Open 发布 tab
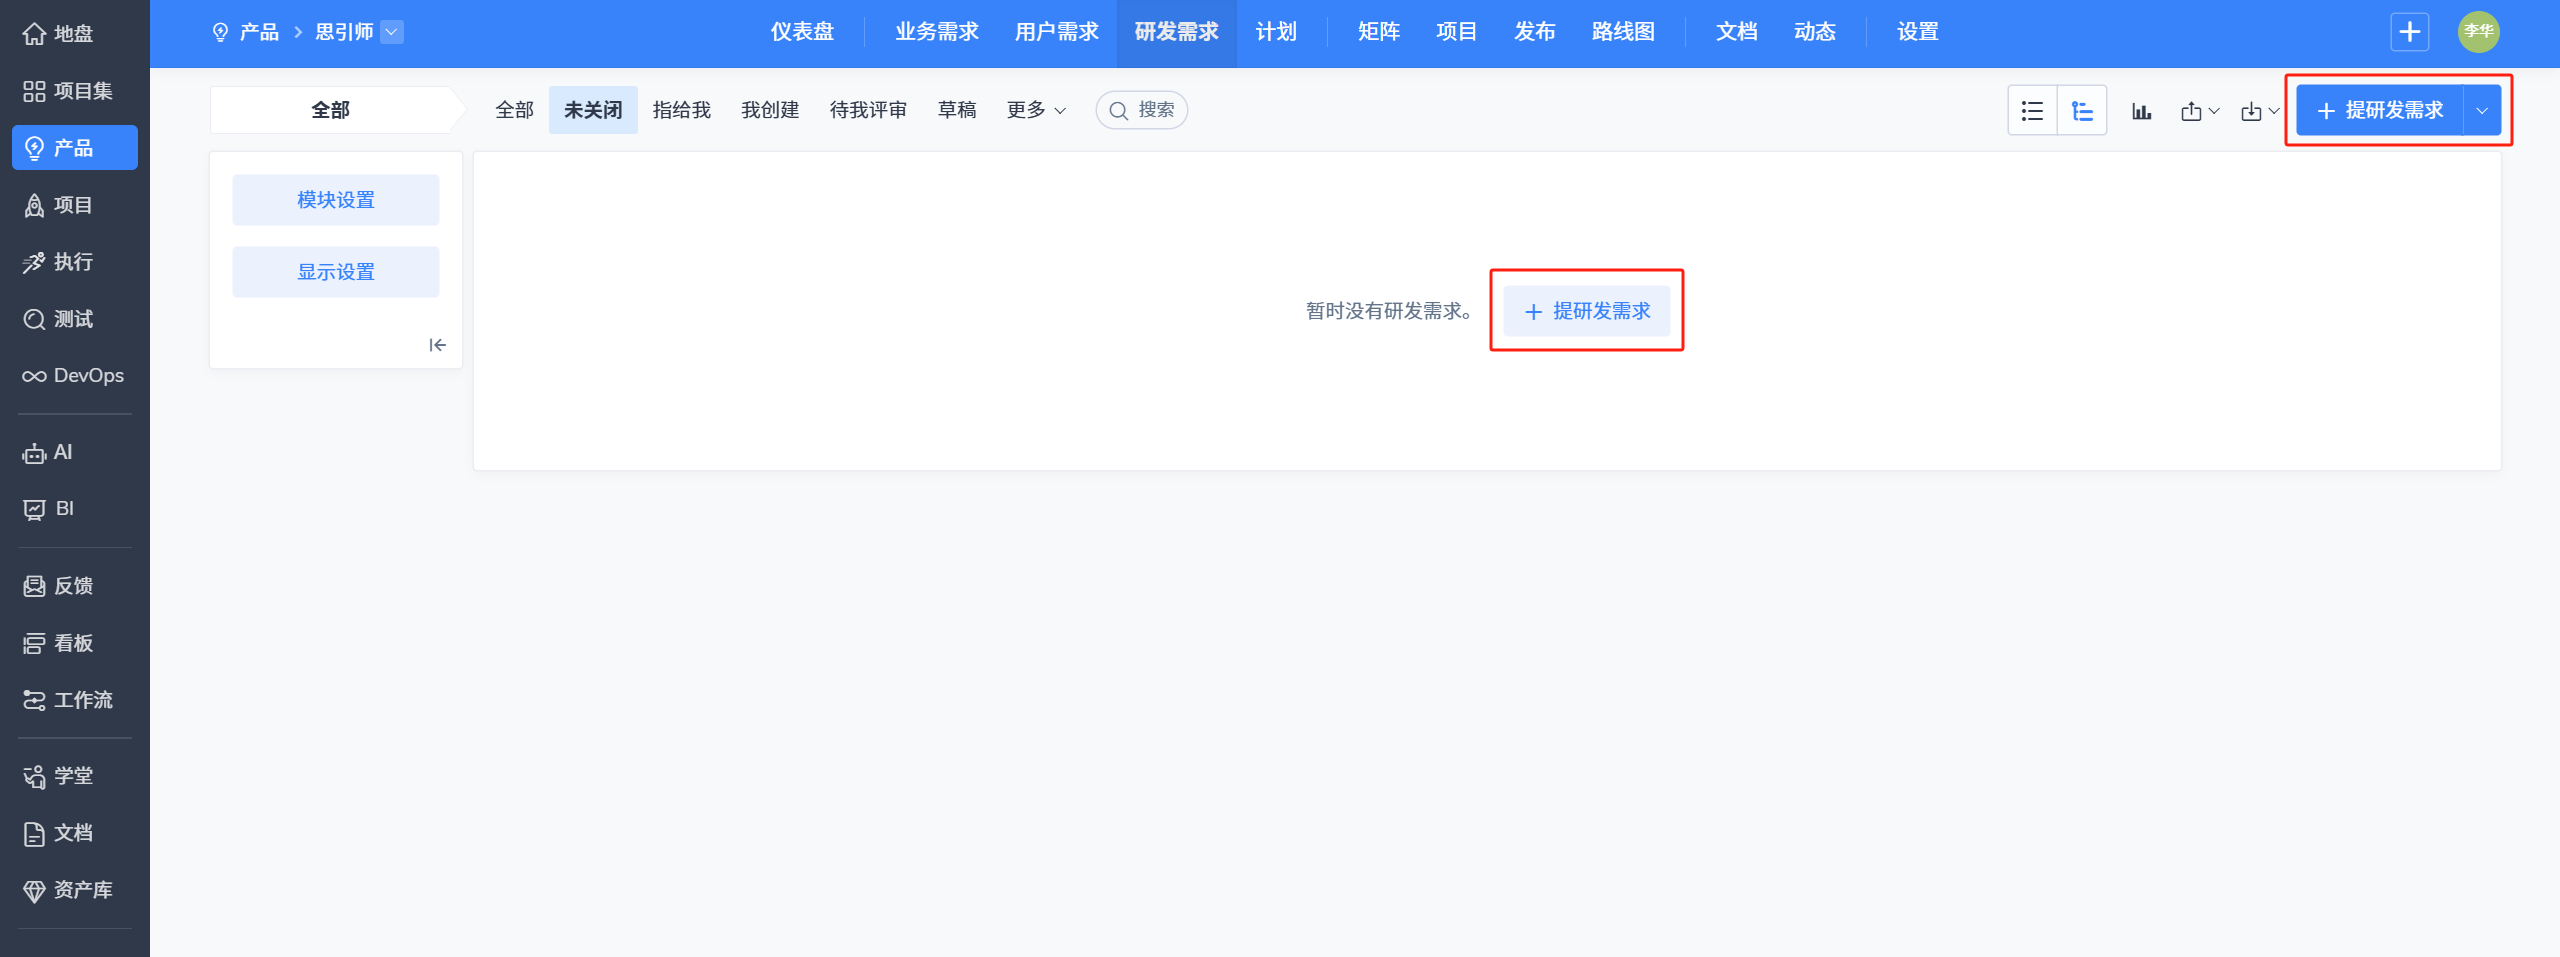The height and width of the screenshot is (957, 2560). [x=1535, y=32]
